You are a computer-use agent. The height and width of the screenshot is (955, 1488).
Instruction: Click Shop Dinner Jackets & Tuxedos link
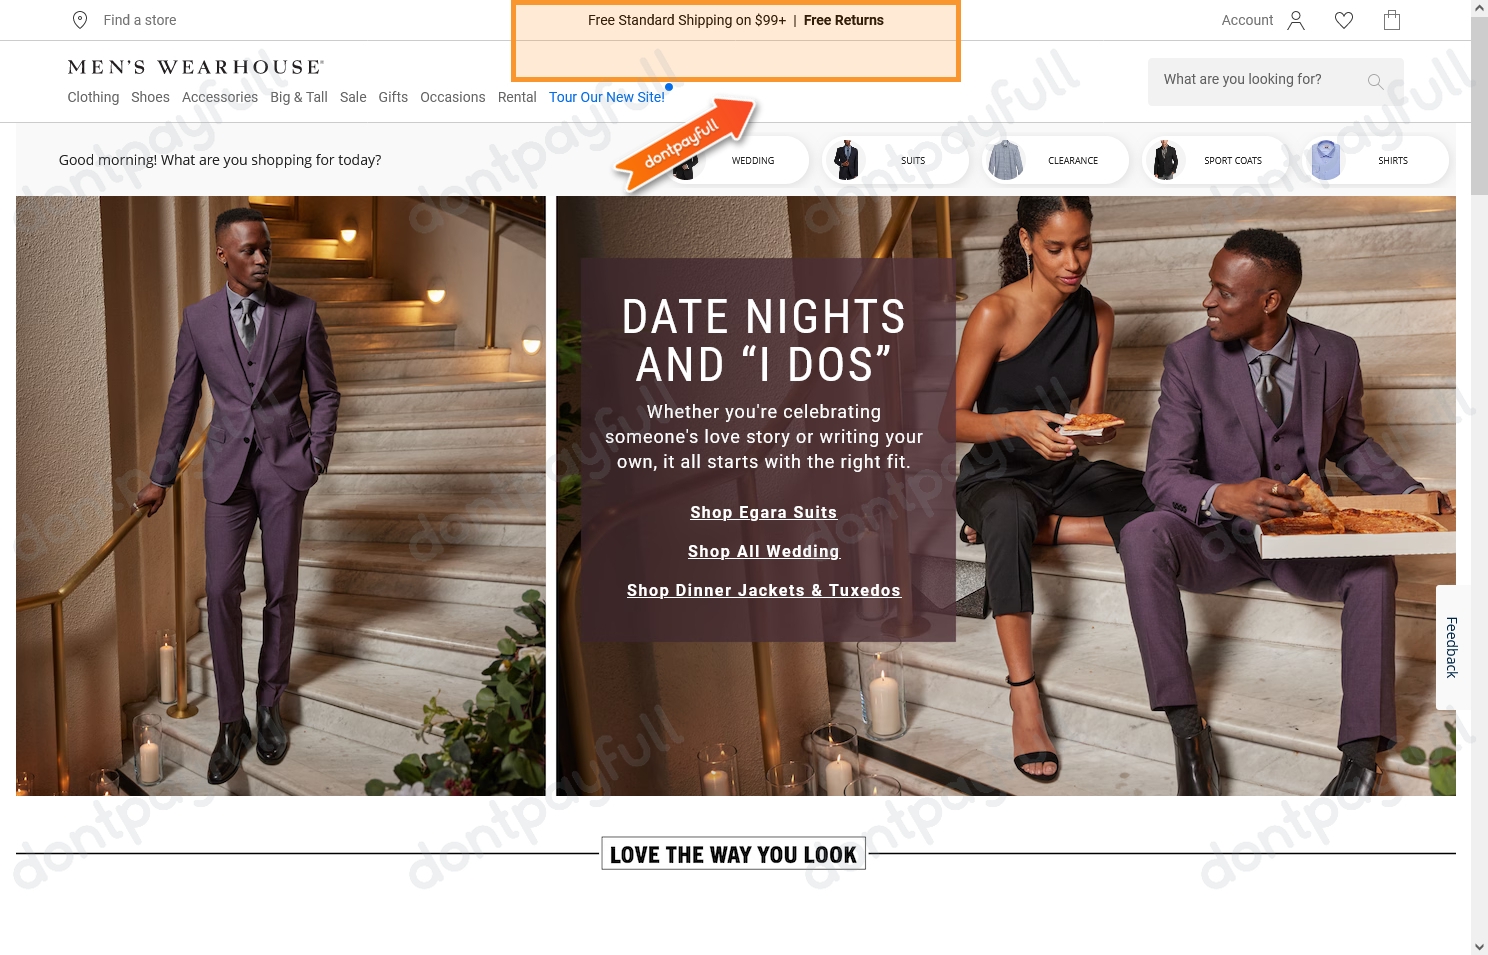point(764,590)
